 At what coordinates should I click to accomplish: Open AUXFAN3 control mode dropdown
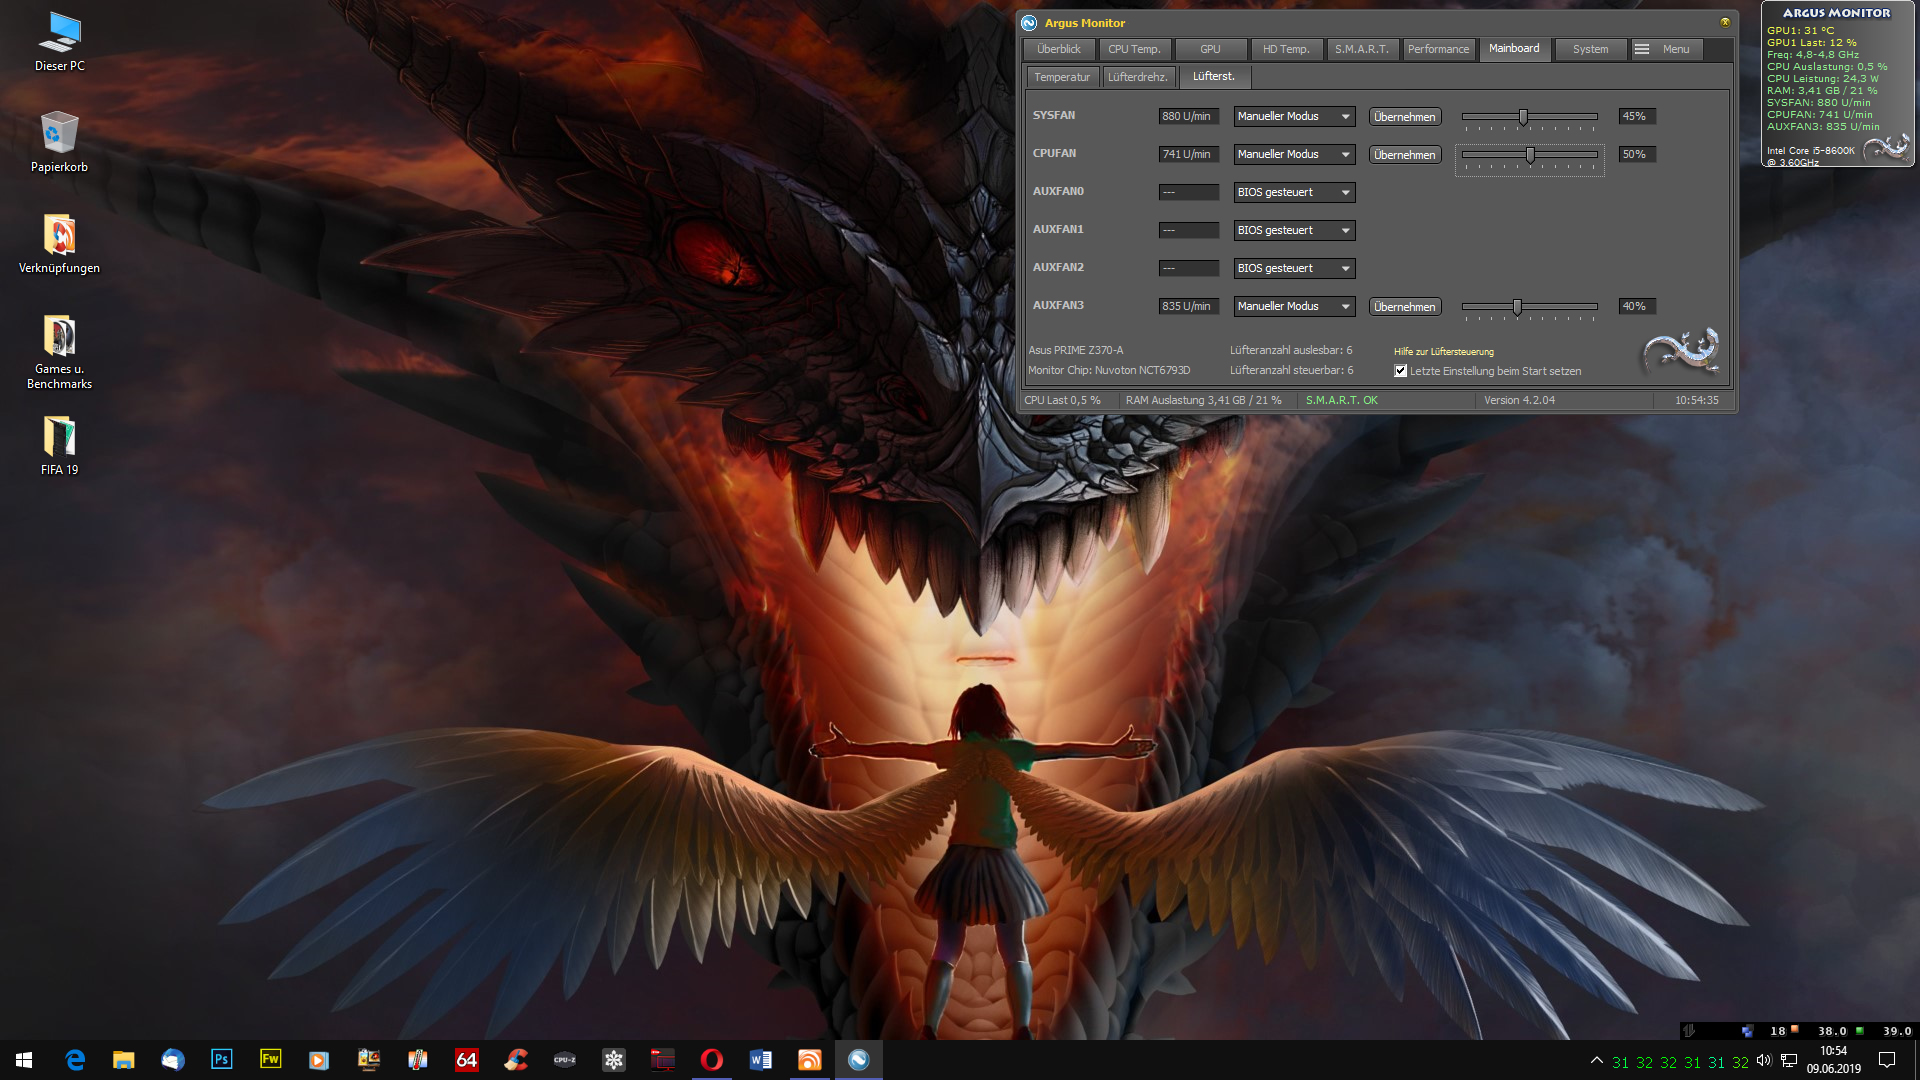tap(1294, 307)
